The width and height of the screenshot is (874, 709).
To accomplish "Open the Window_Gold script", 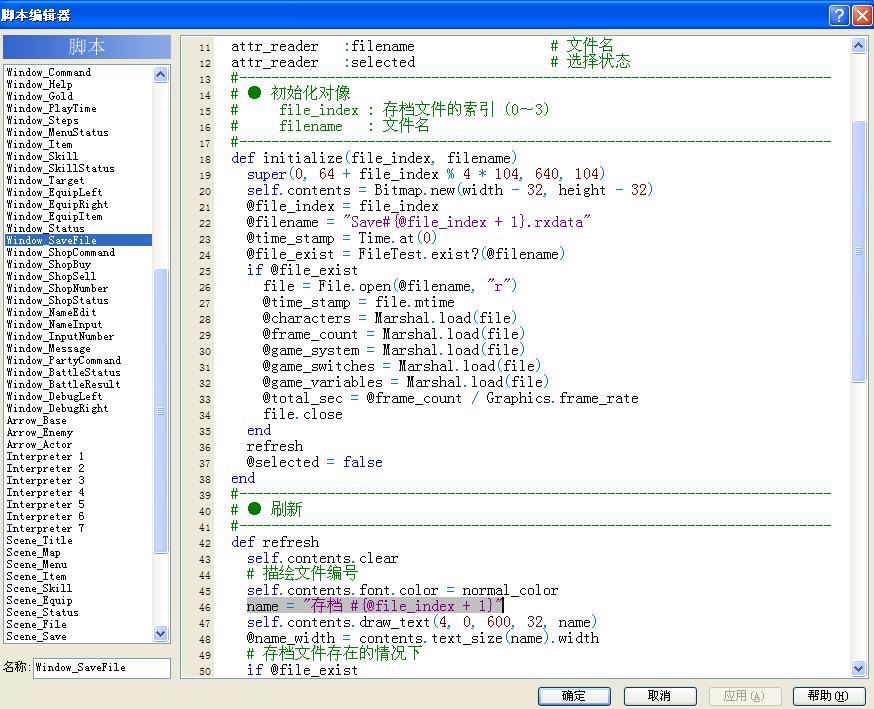I will [40, 96].
